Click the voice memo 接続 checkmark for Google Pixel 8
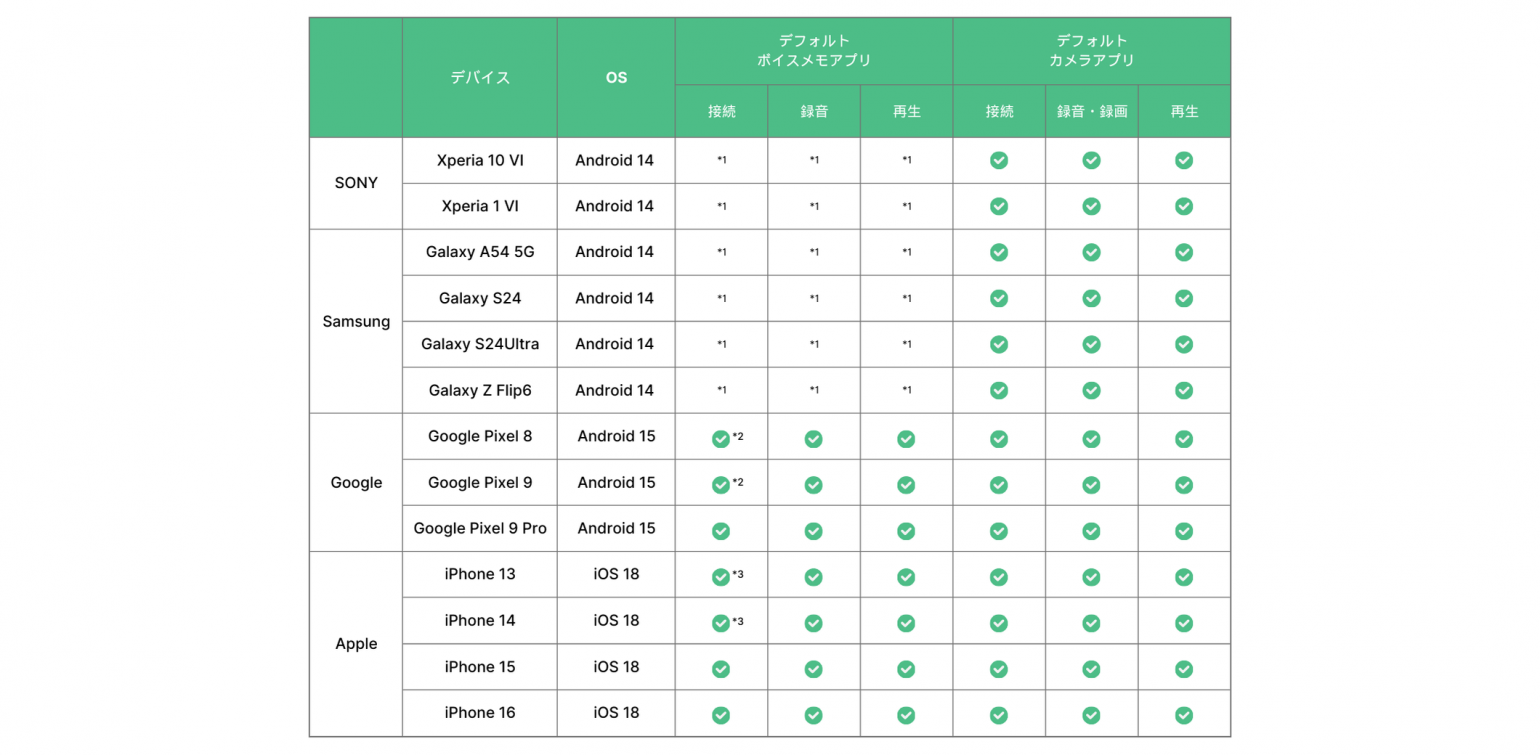1540x755 pixels. point(720,439)
